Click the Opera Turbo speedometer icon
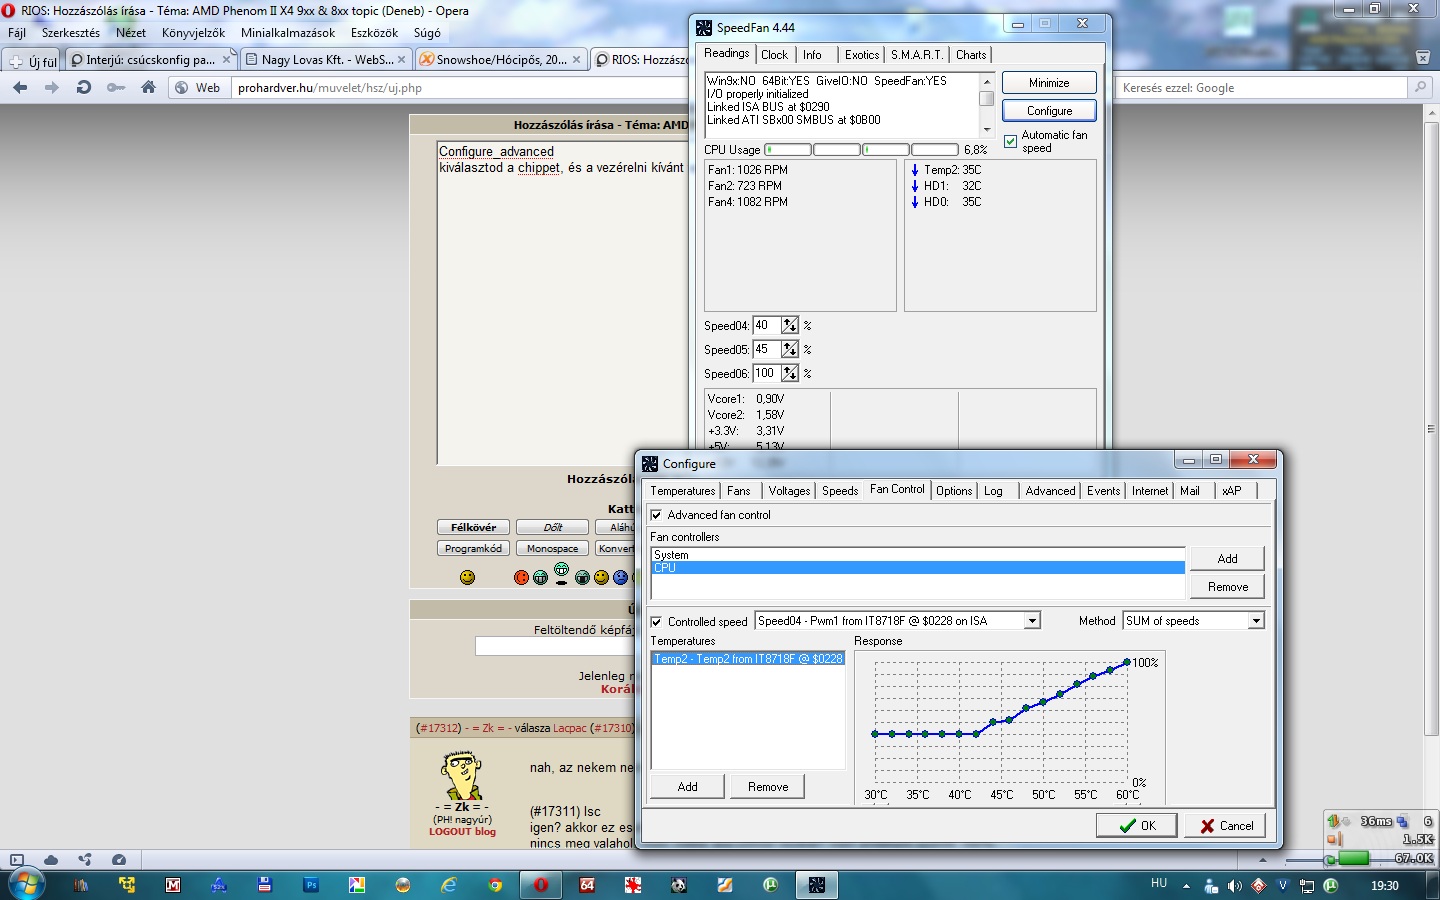This screenshot has width=1440, height=900. [119, 860]
